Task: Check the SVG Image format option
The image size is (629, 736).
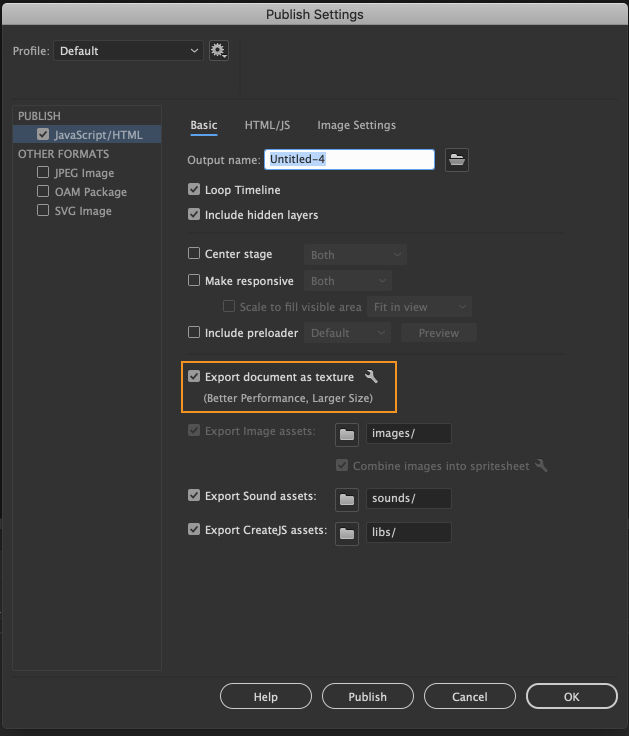Action: tap(43, 210)
